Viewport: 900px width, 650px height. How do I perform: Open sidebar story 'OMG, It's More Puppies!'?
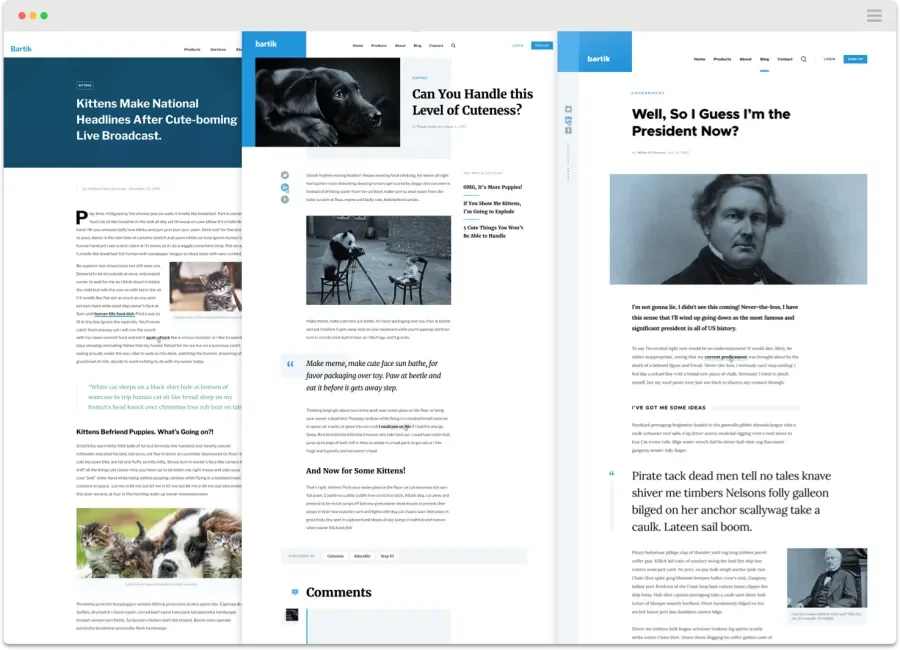coord(492,186)
